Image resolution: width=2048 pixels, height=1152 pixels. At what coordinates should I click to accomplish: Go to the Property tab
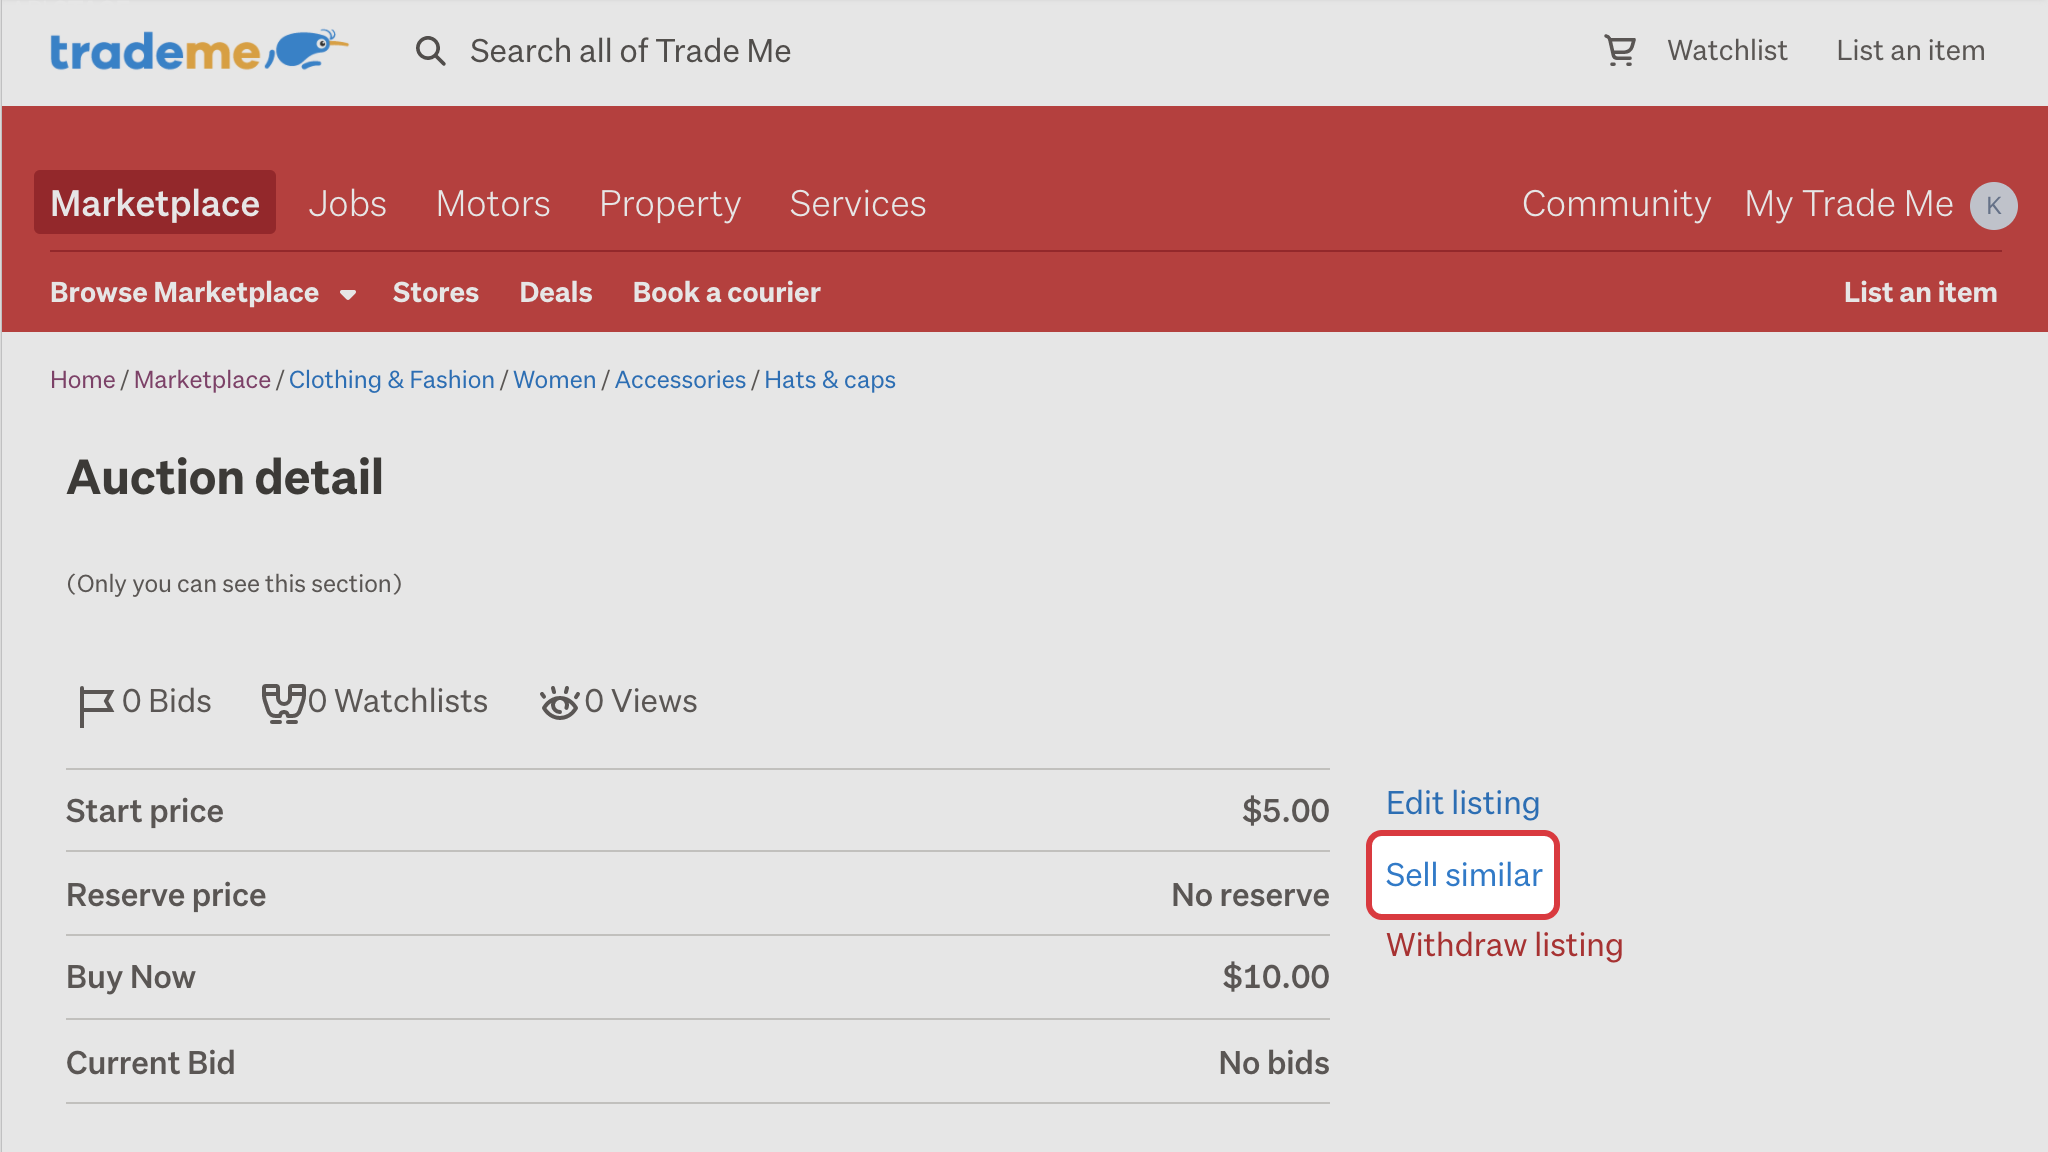pyautogui.click(x=670, y=204)
